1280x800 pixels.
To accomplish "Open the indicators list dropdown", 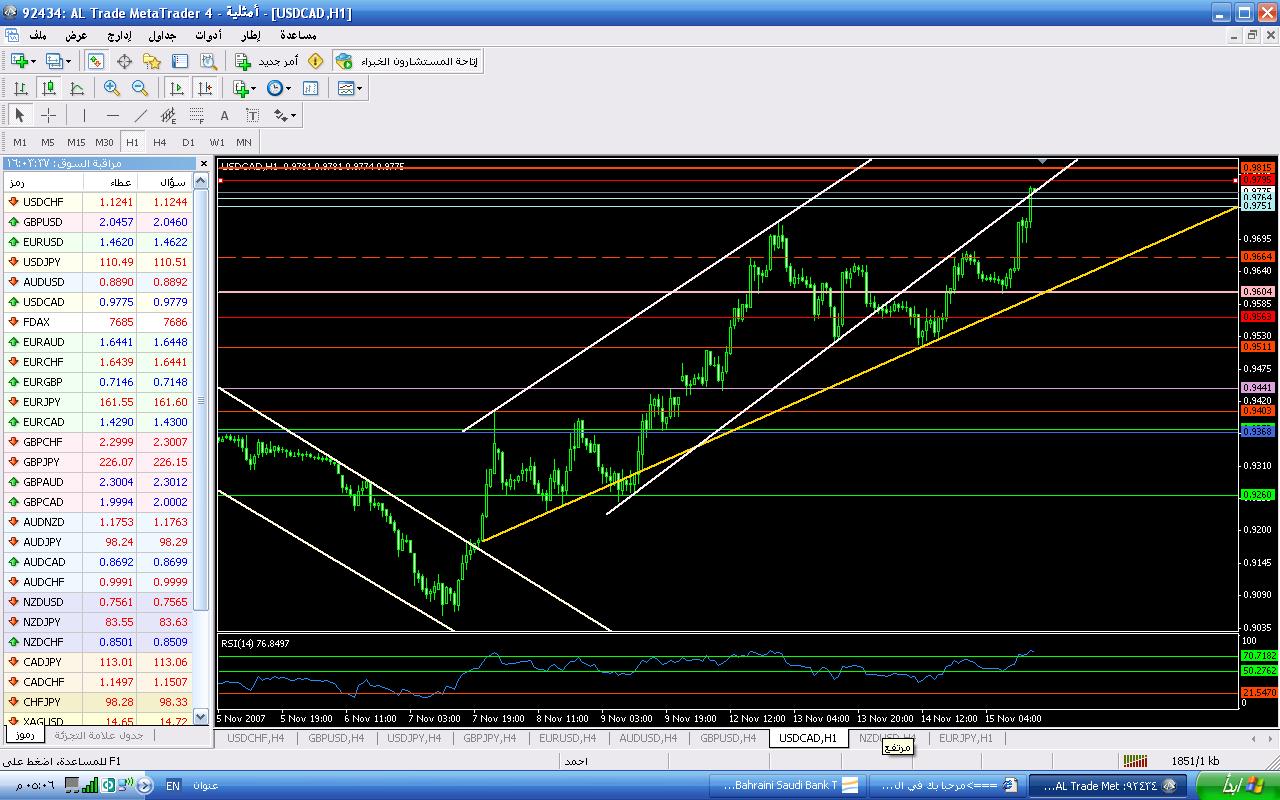I will tap(245, 88).
